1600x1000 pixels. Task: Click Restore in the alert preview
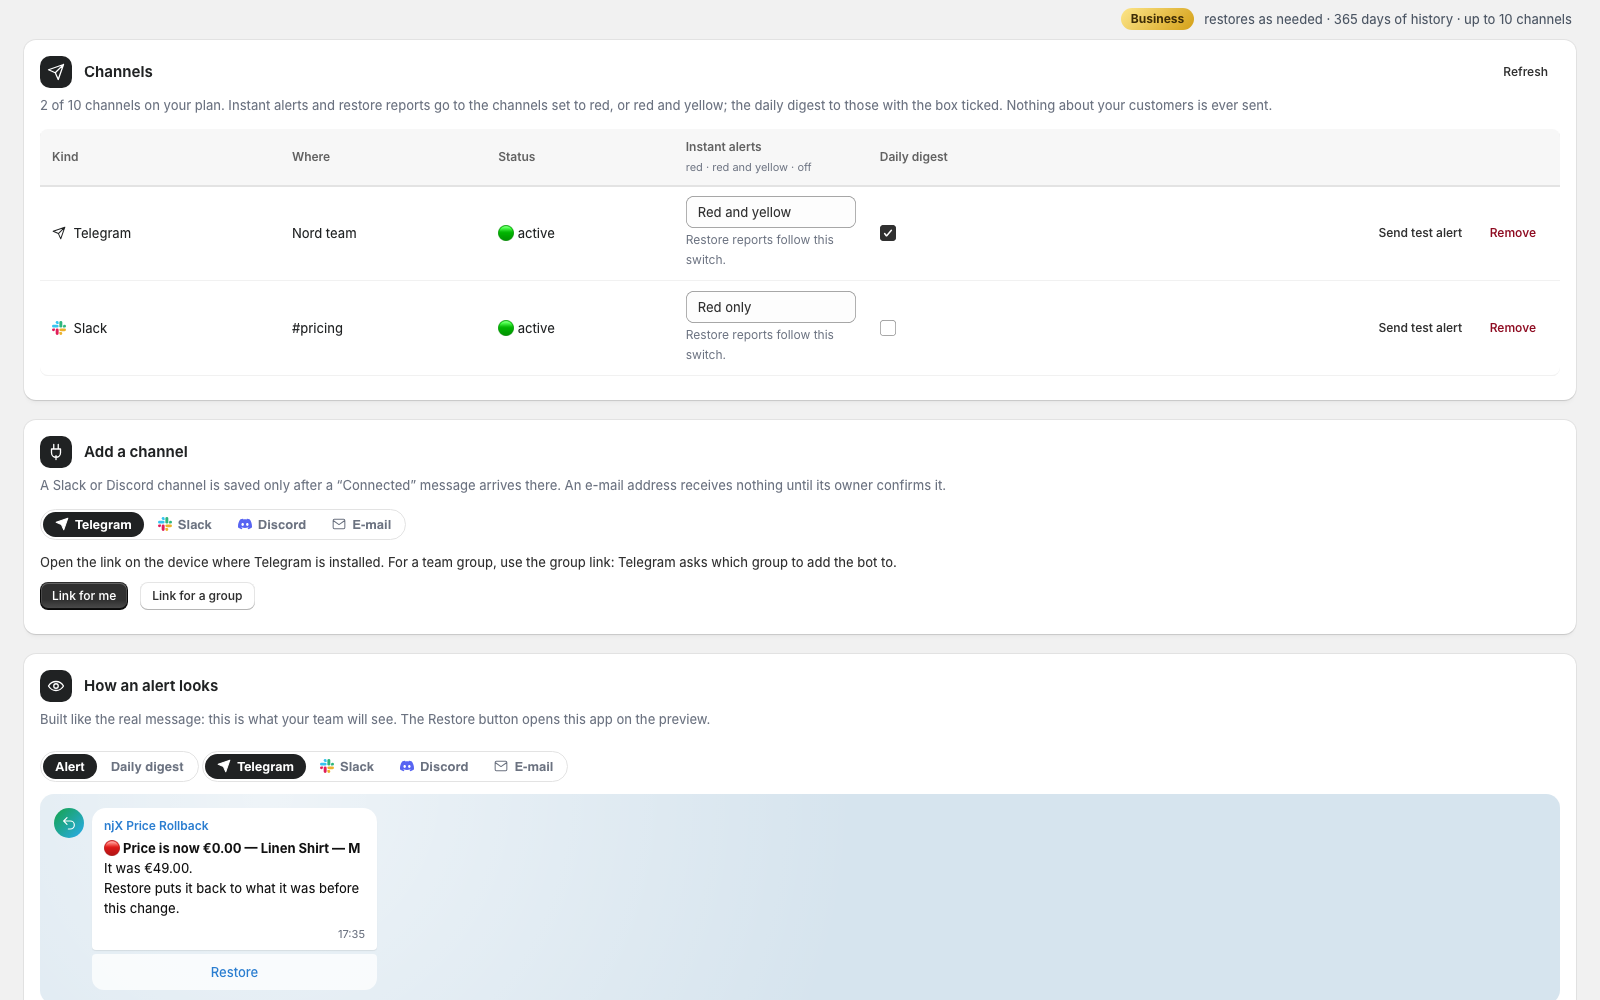point(234,972)
